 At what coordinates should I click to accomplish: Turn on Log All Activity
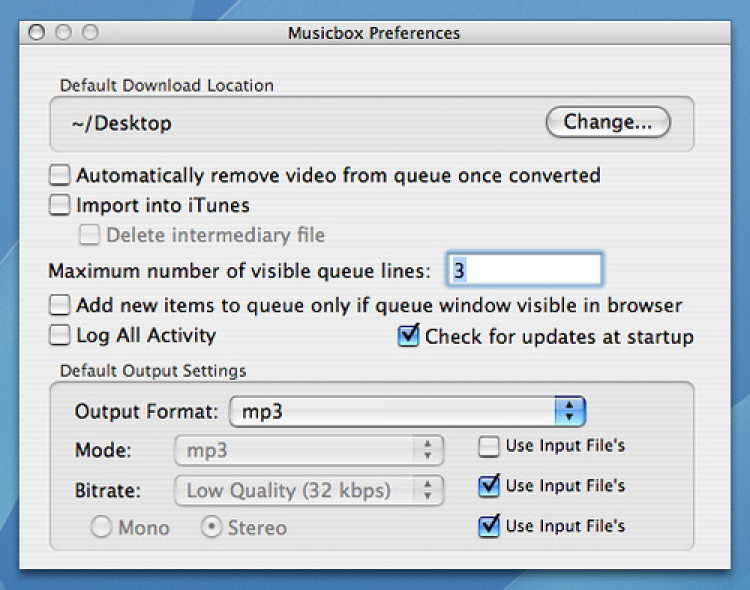pyautogui.click(x=61, y=336)
